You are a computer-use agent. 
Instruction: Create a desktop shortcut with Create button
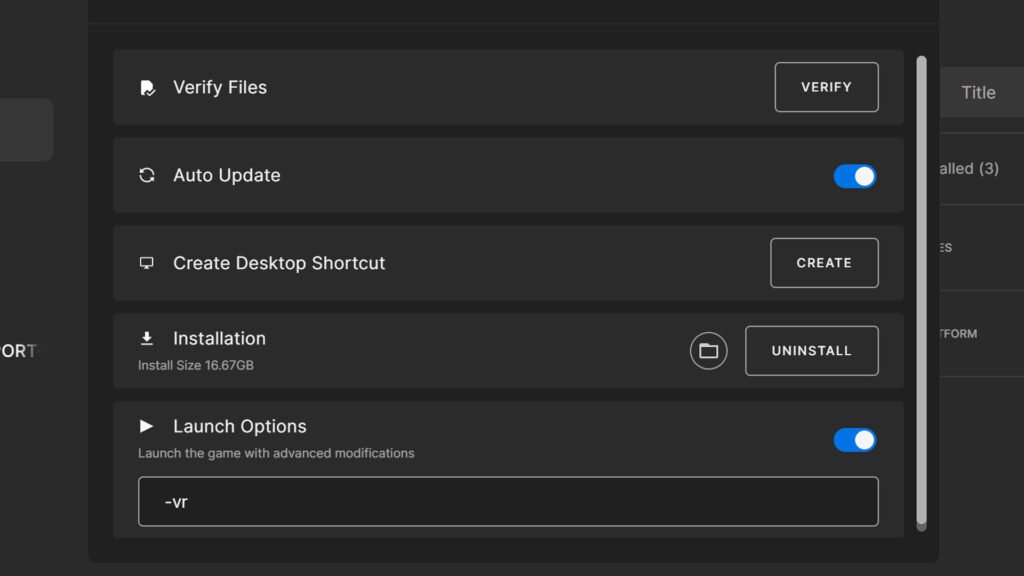(x=824, y=263)
